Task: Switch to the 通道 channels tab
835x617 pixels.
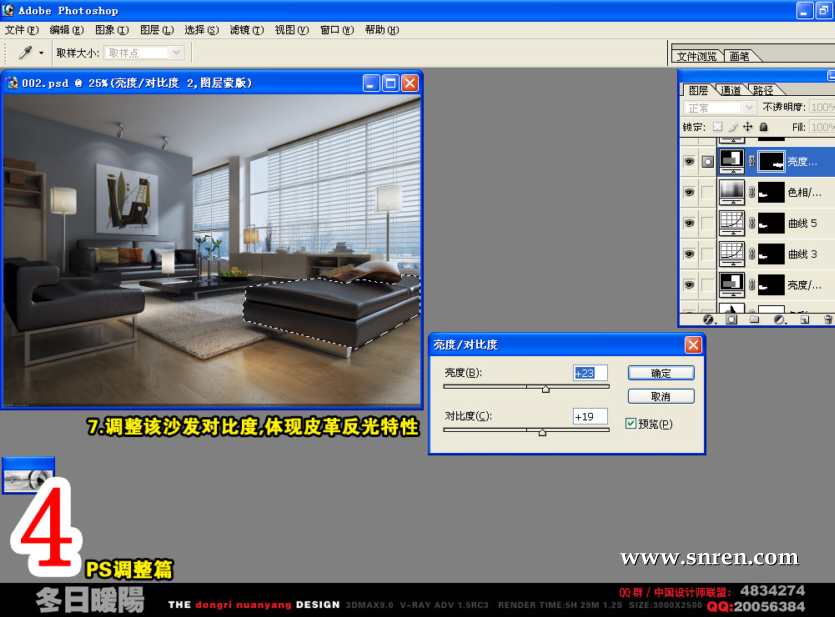Action: pos(730,90)
